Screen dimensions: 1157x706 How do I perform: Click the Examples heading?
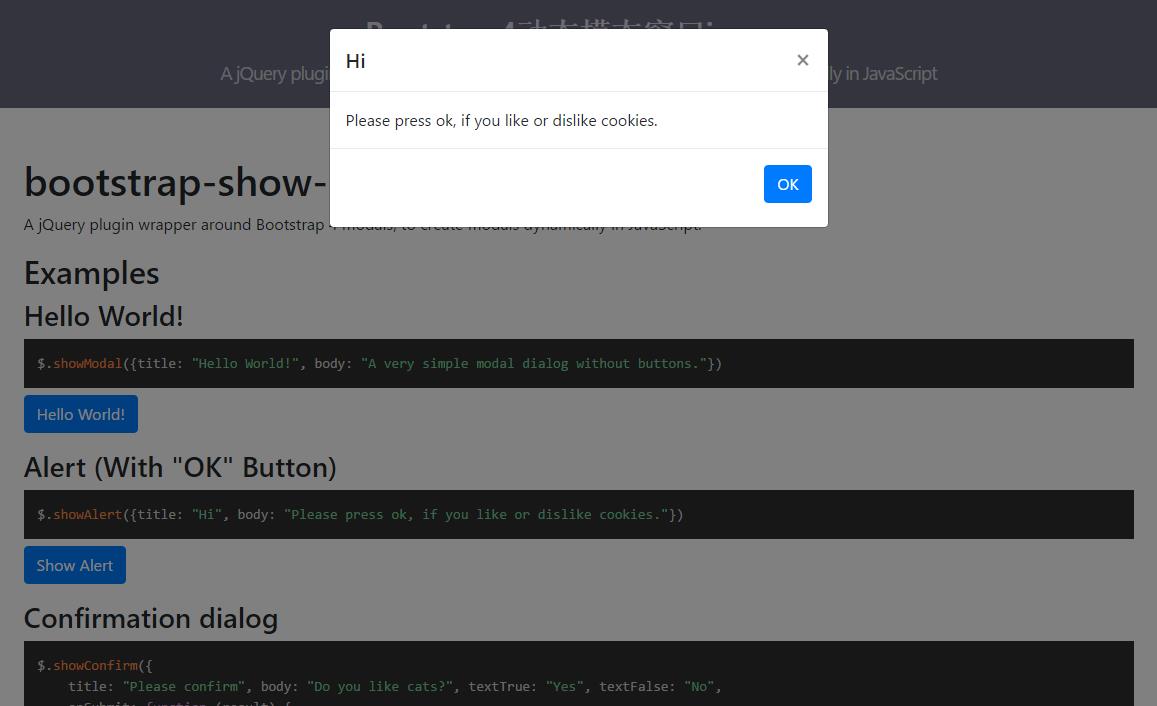coord(91,273)
